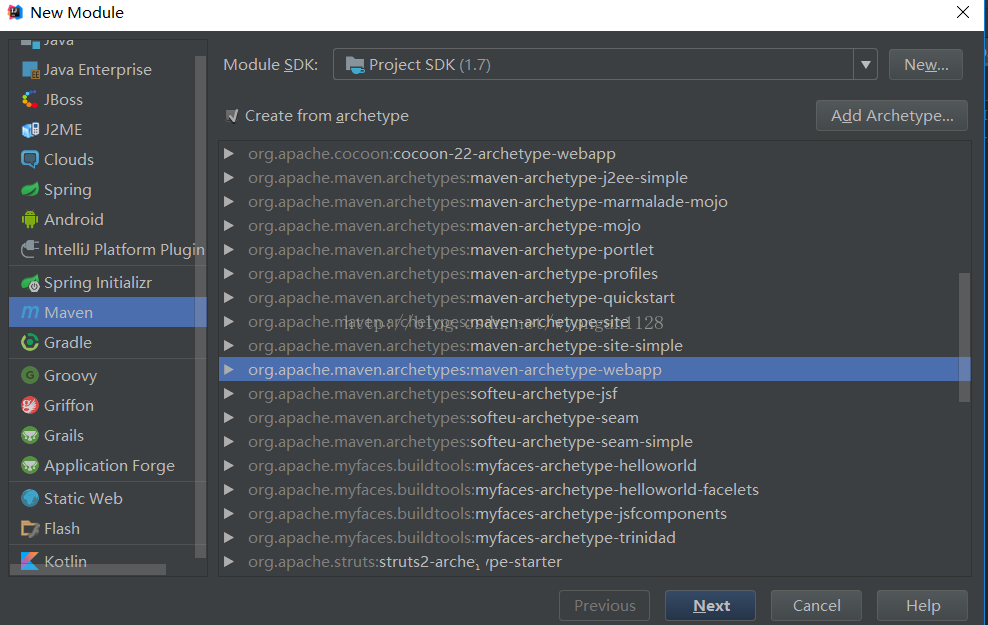Toggle the Create from archetype checkbox

point(232,116)
